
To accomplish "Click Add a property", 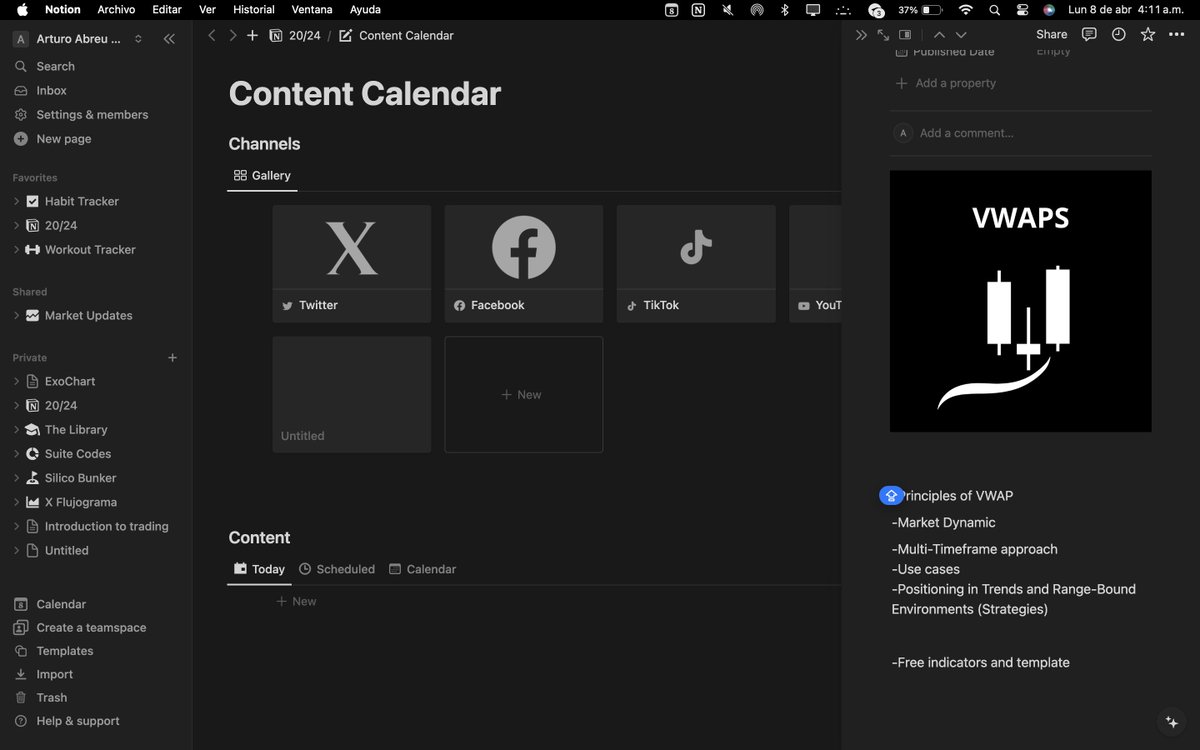I will coord(946,83).
